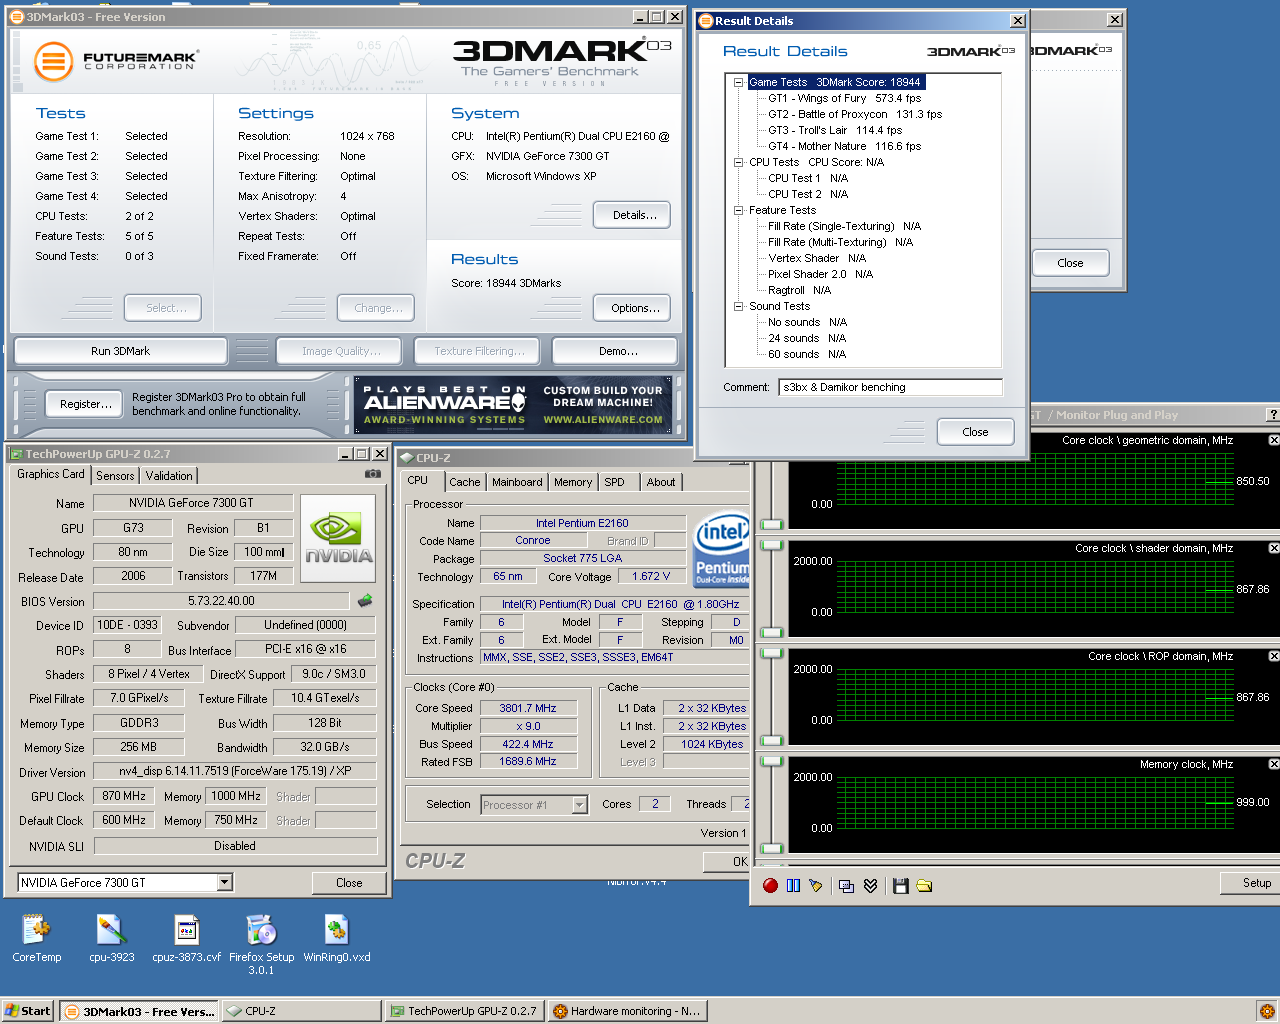
Task: Click the GPU-Z camera screenshot icon
Action: (372, 474)
